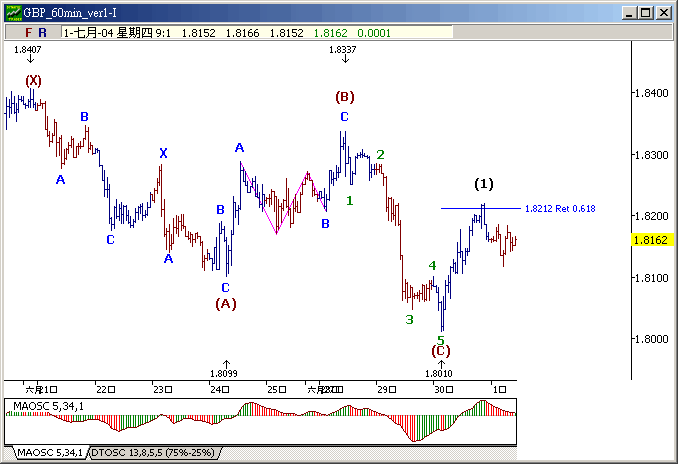The width and height of the screenshot is (678, 464).
Task: Maximize the GBP_60min_ver1-I chart window
Action: point(646,13)
